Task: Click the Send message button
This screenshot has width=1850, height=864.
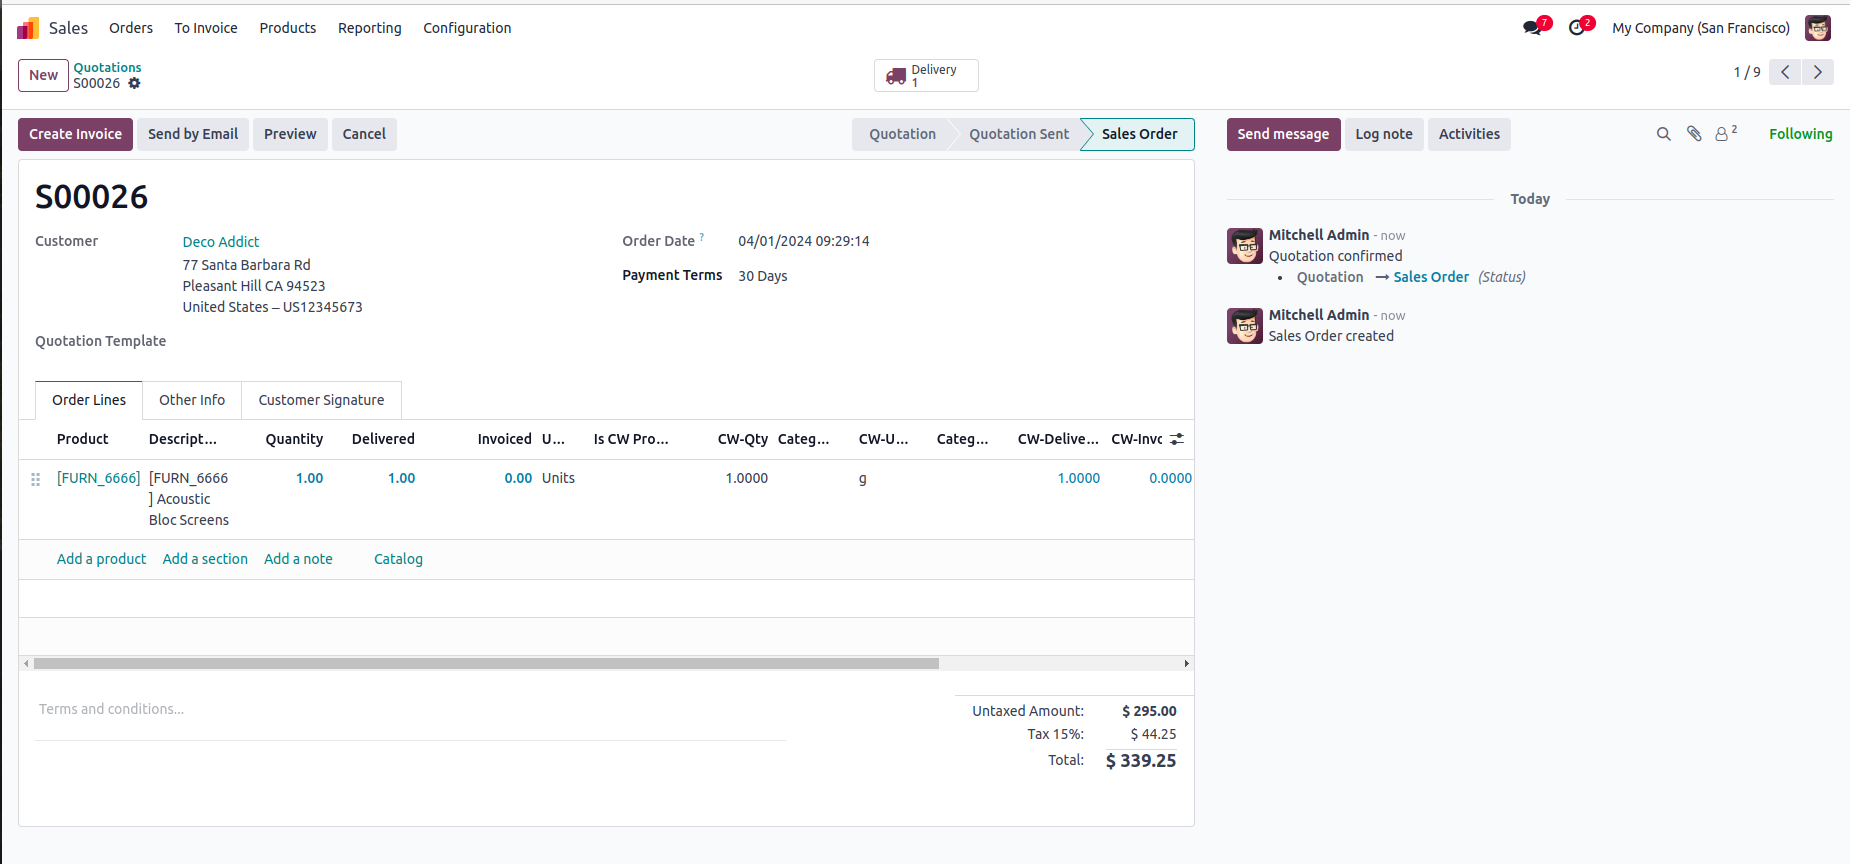Action: coord(1283,134)
